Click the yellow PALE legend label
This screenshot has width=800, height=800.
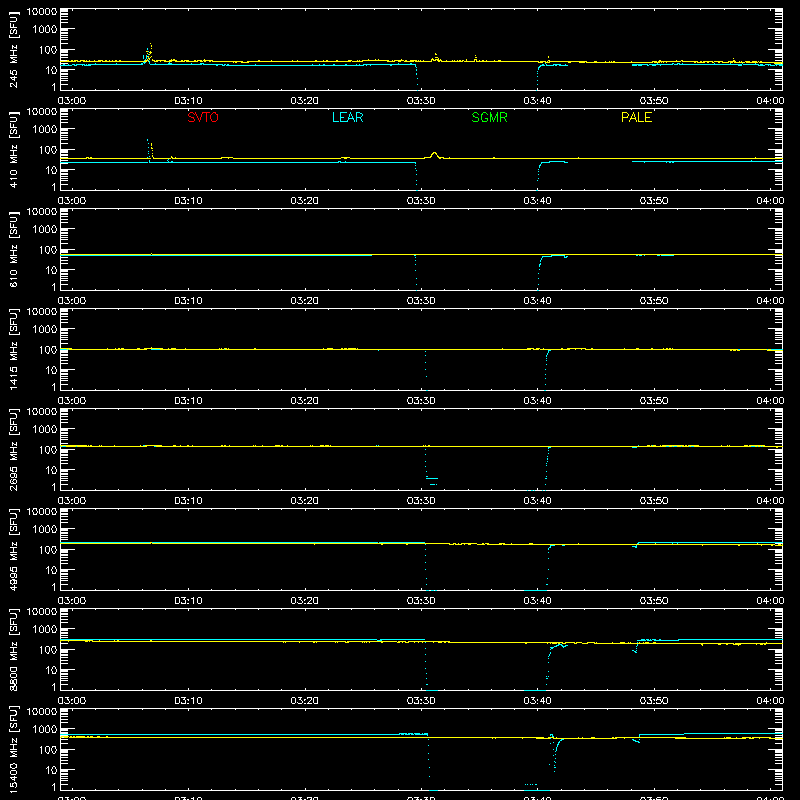pos(636,117)
